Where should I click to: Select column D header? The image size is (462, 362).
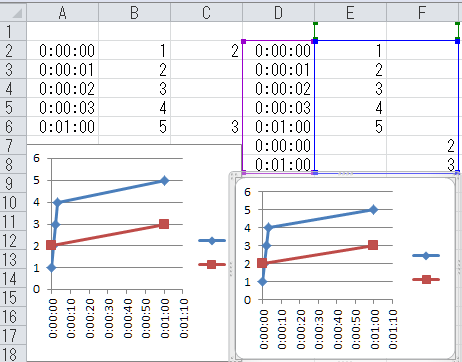pyautogui.click(x=279, y=13)
